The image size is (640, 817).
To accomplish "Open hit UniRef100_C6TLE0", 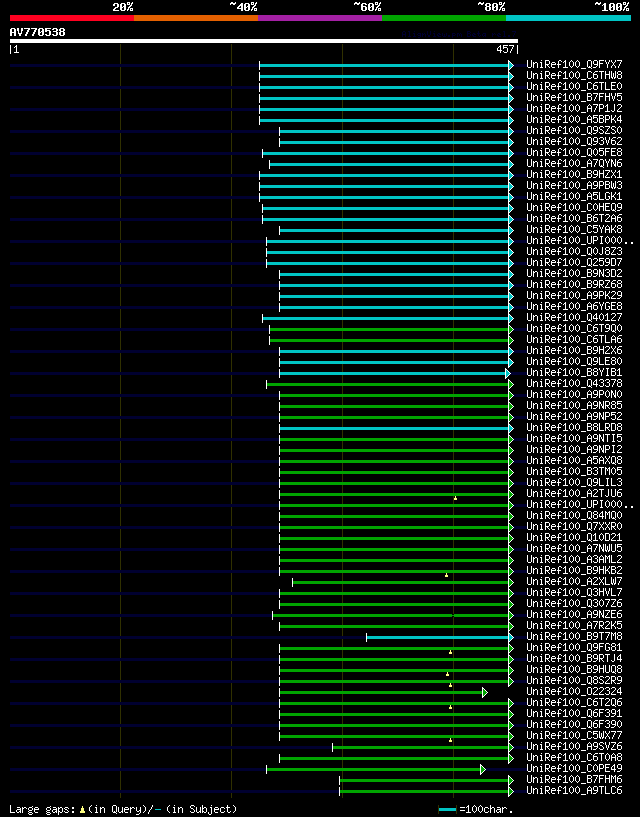I will coord(574,86).
